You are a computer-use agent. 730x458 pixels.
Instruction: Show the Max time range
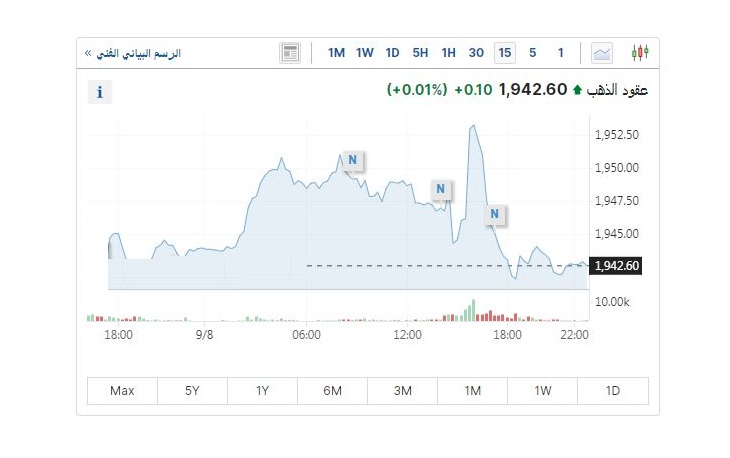pos(122,391)
